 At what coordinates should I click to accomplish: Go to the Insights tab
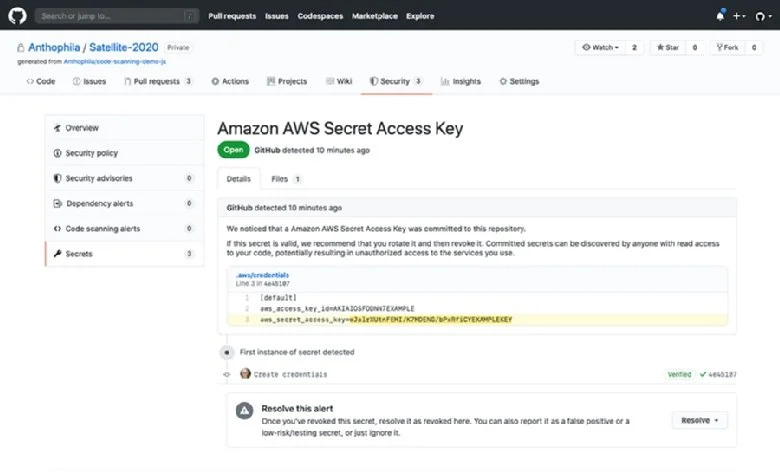461,81
